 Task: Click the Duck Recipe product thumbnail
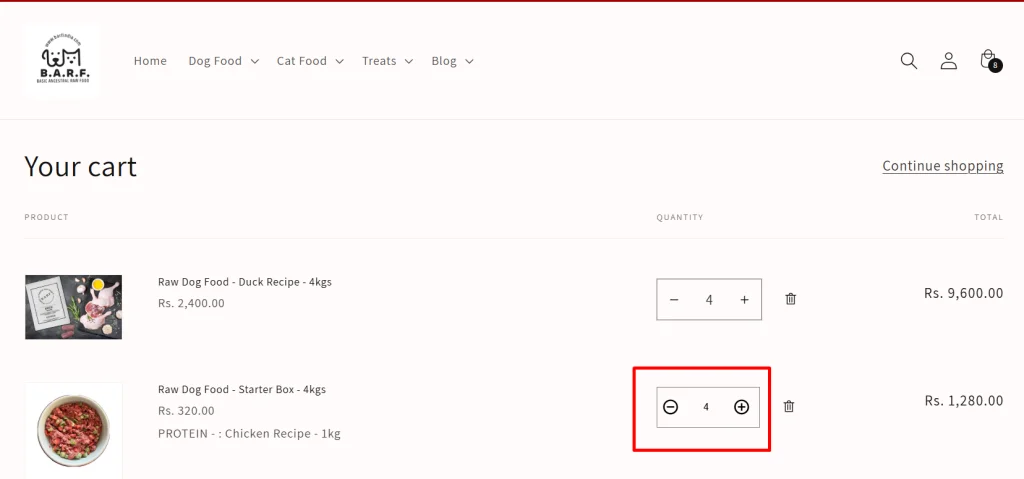coord(74,307)
